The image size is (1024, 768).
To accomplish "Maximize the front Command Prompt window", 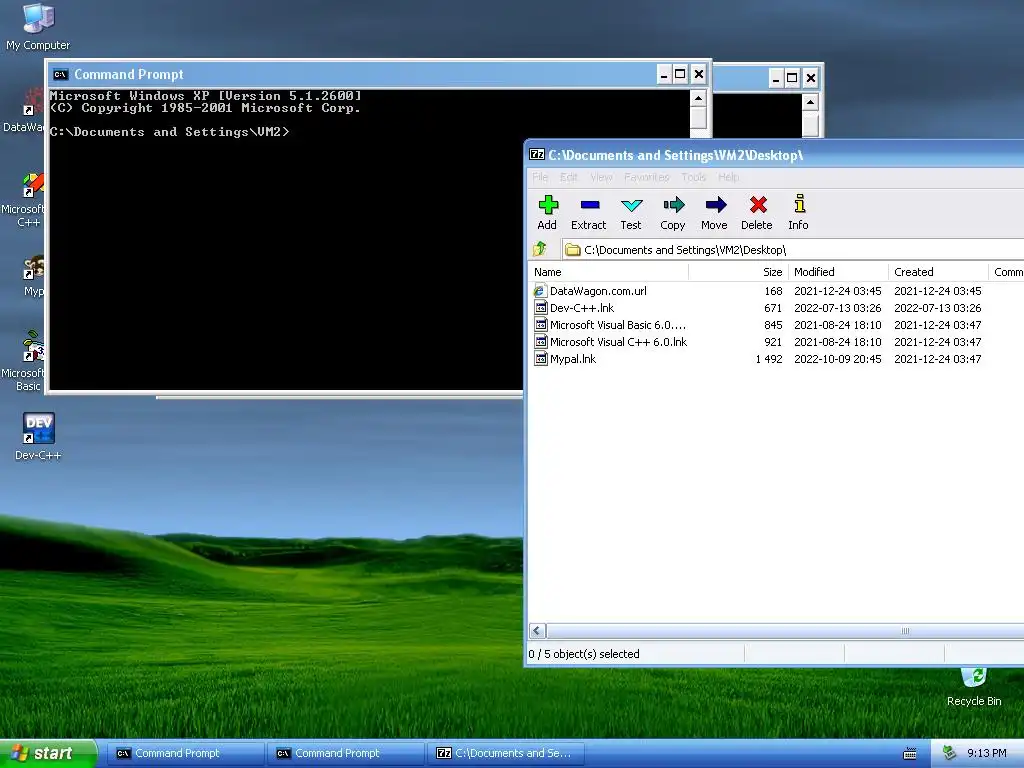I will pyautogui.click(x=680, y=74).
